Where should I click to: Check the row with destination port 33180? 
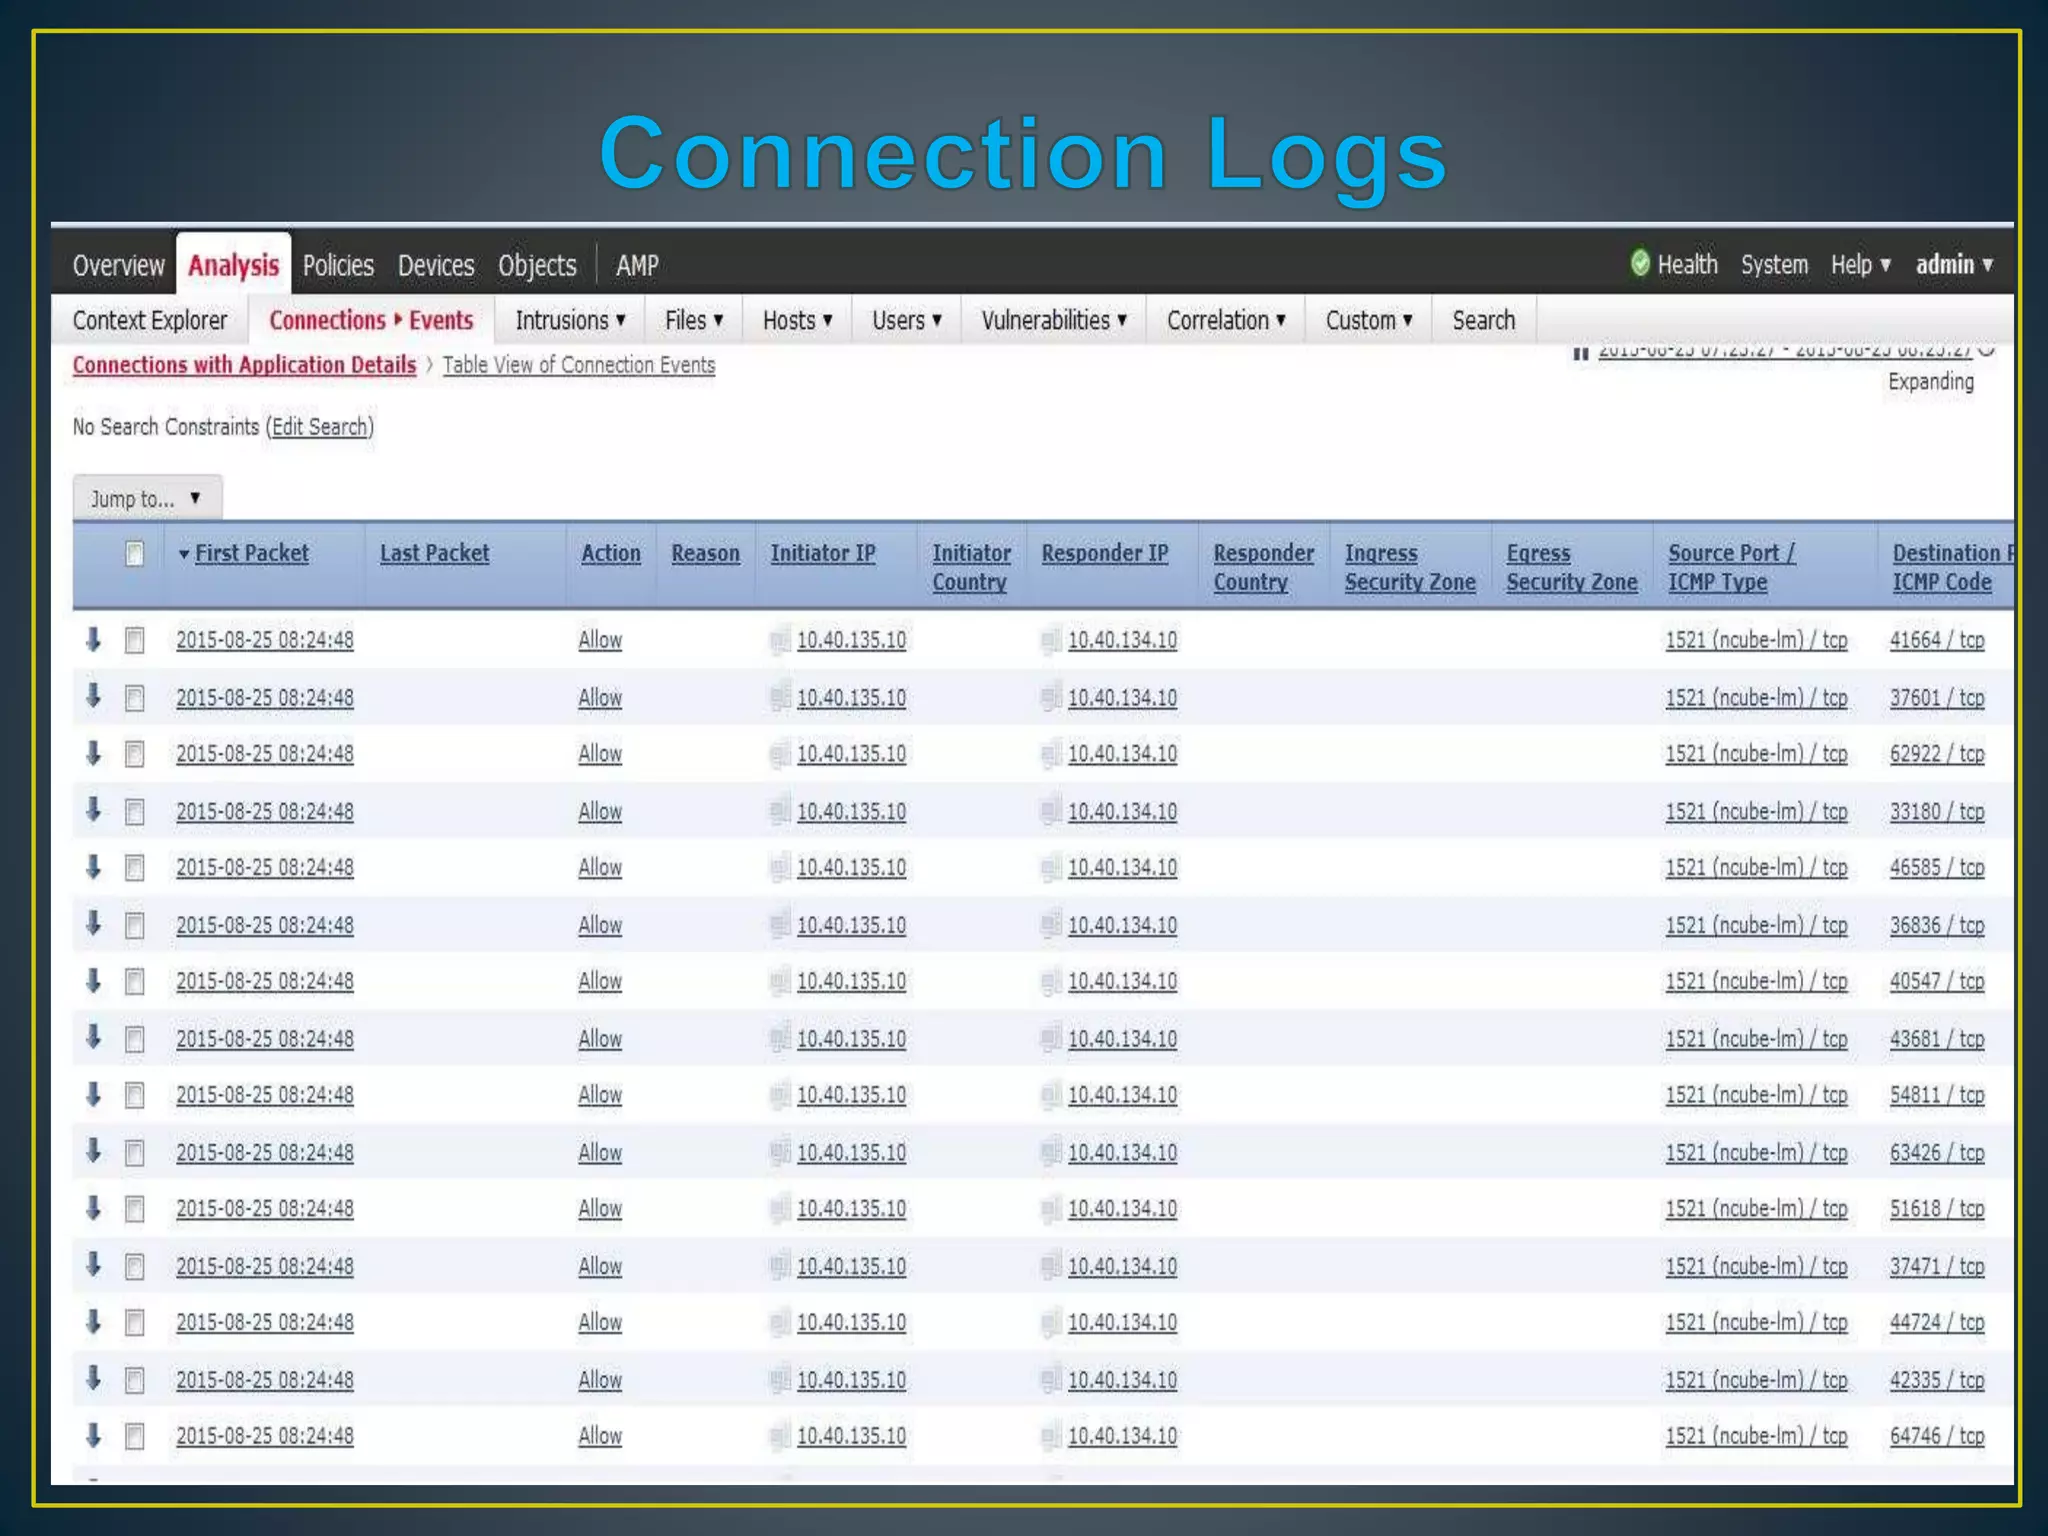pyautogui.click(x=134, y=811)
